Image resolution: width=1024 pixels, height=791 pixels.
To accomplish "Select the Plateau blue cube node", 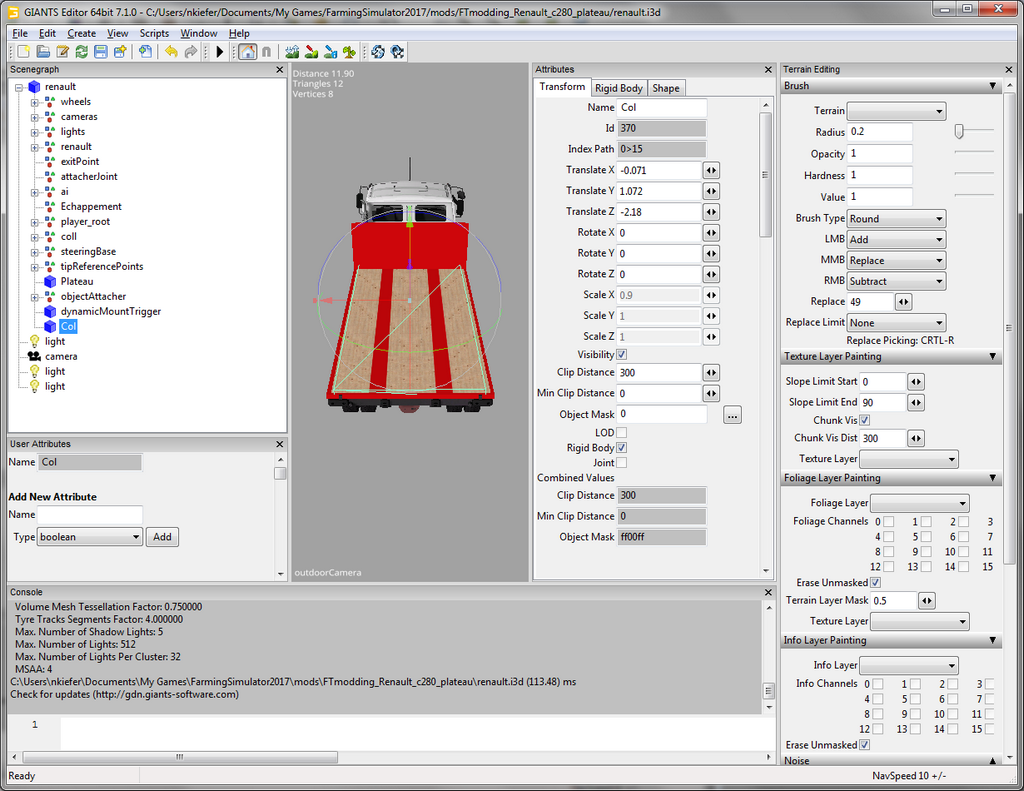I will (50, 282).
